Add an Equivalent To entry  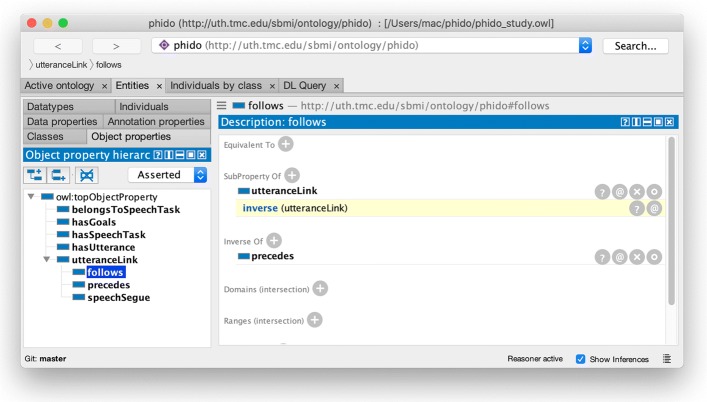[x=286, y=144]
